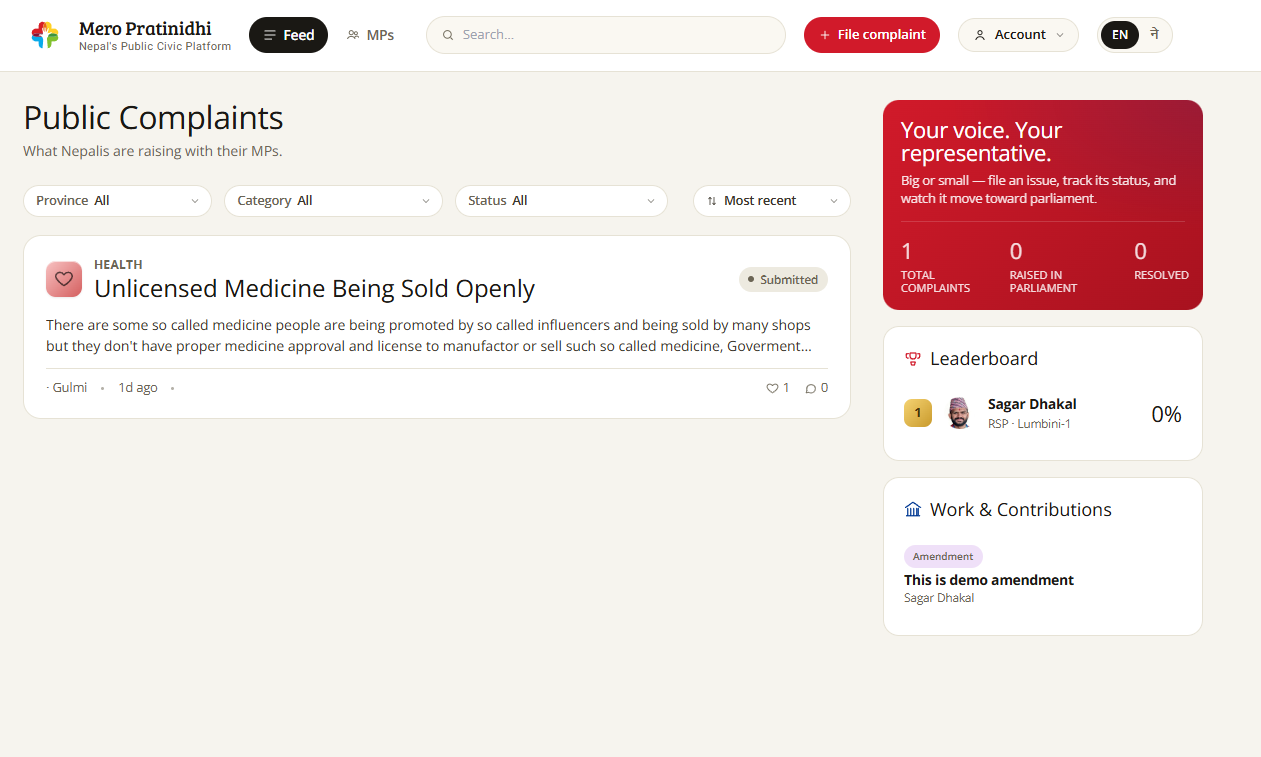
Task: Click the magnifier icon in search bar
Action: (x=448, y=35)
